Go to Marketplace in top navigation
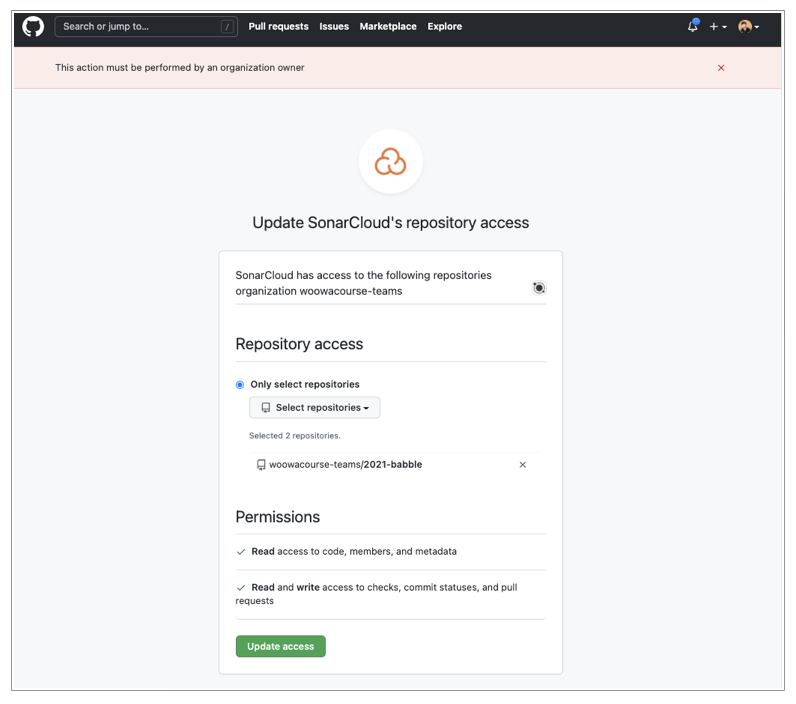 (x=388, y=26)
